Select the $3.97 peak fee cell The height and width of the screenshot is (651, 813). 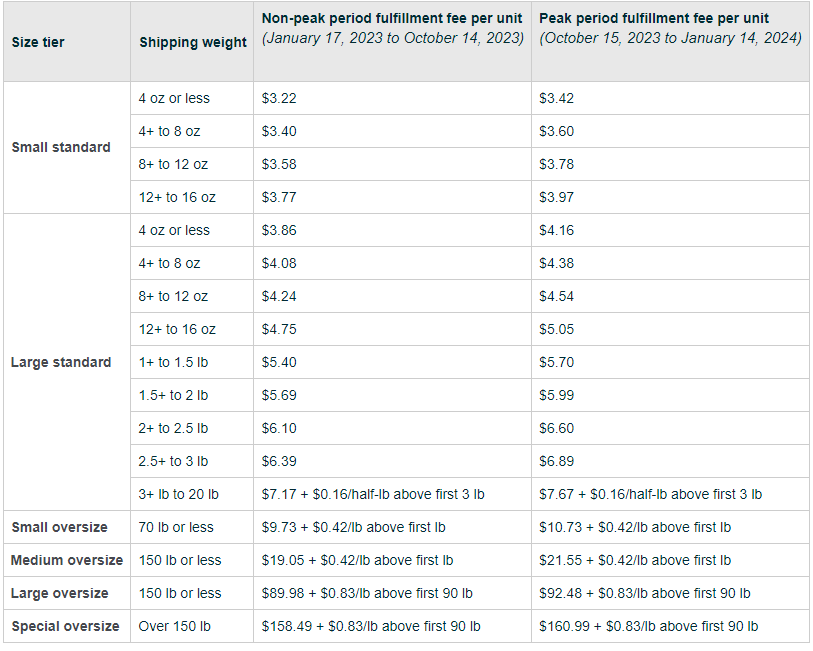[670, 197]
